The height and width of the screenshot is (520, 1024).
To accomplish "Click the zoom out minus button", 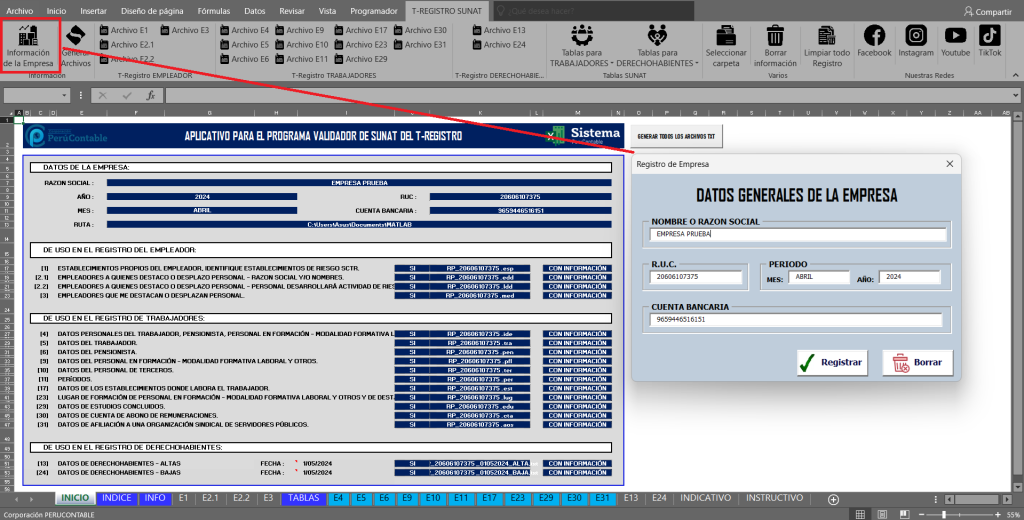I will click(921, 515).
